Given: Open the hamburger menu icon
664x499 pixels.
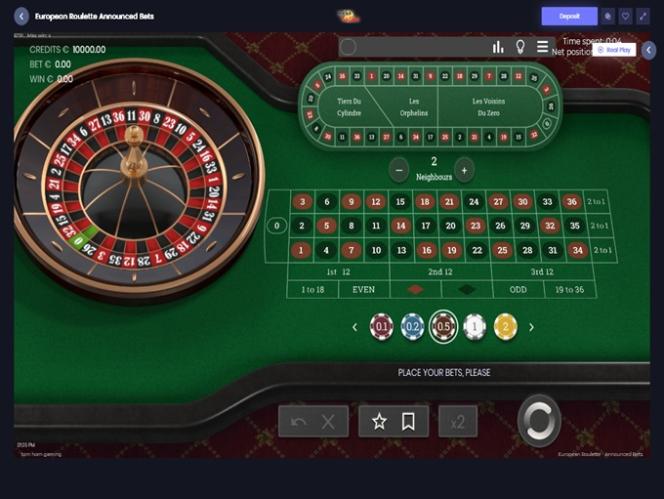Looking at the screenshot, I should 542,47.
